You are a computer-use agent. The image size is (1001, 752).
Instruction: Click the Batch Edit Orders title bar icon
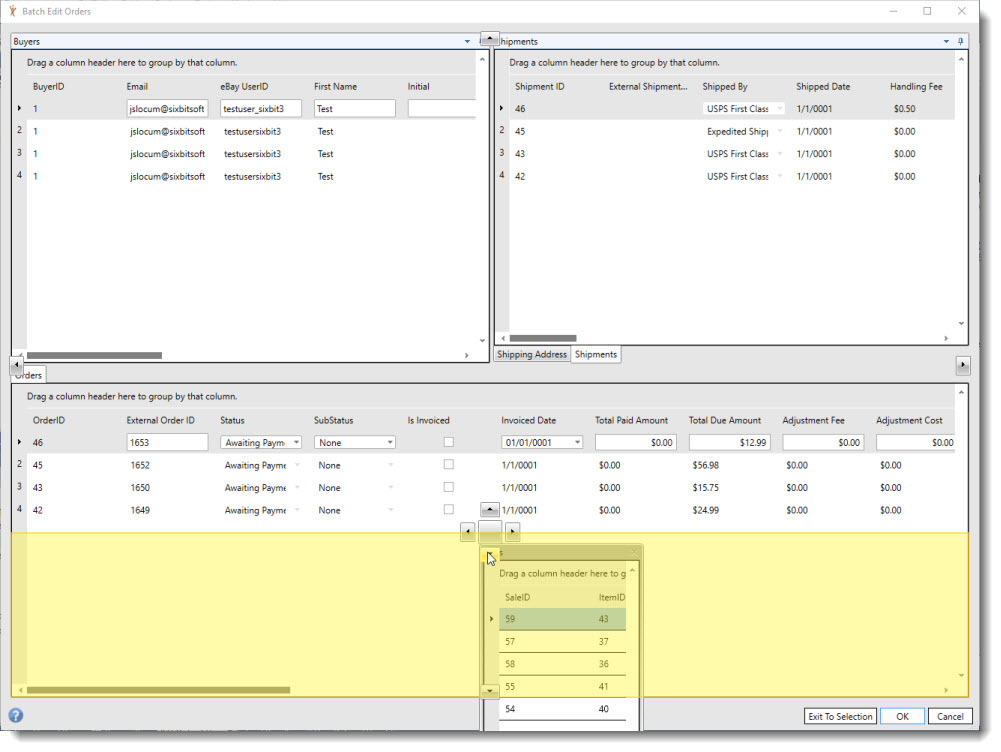coord(12,11)
